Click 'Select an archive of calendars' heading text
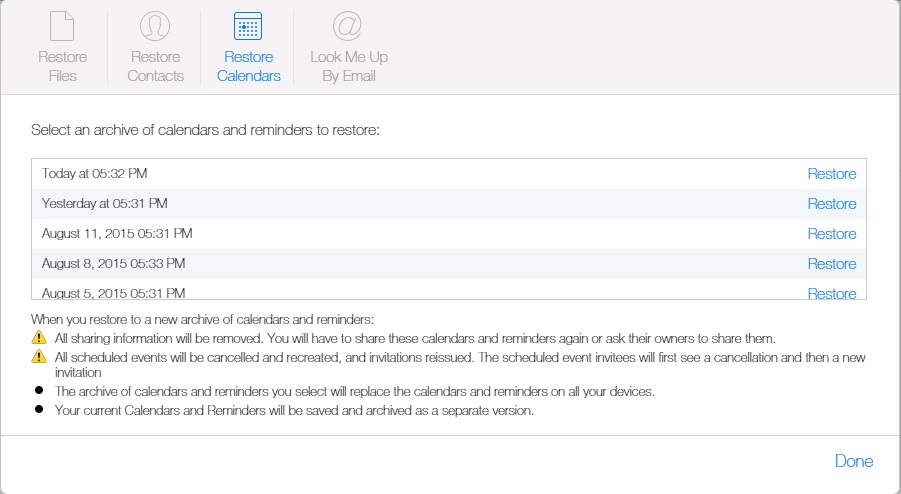The image size is (901, 494). click(205, 130)
